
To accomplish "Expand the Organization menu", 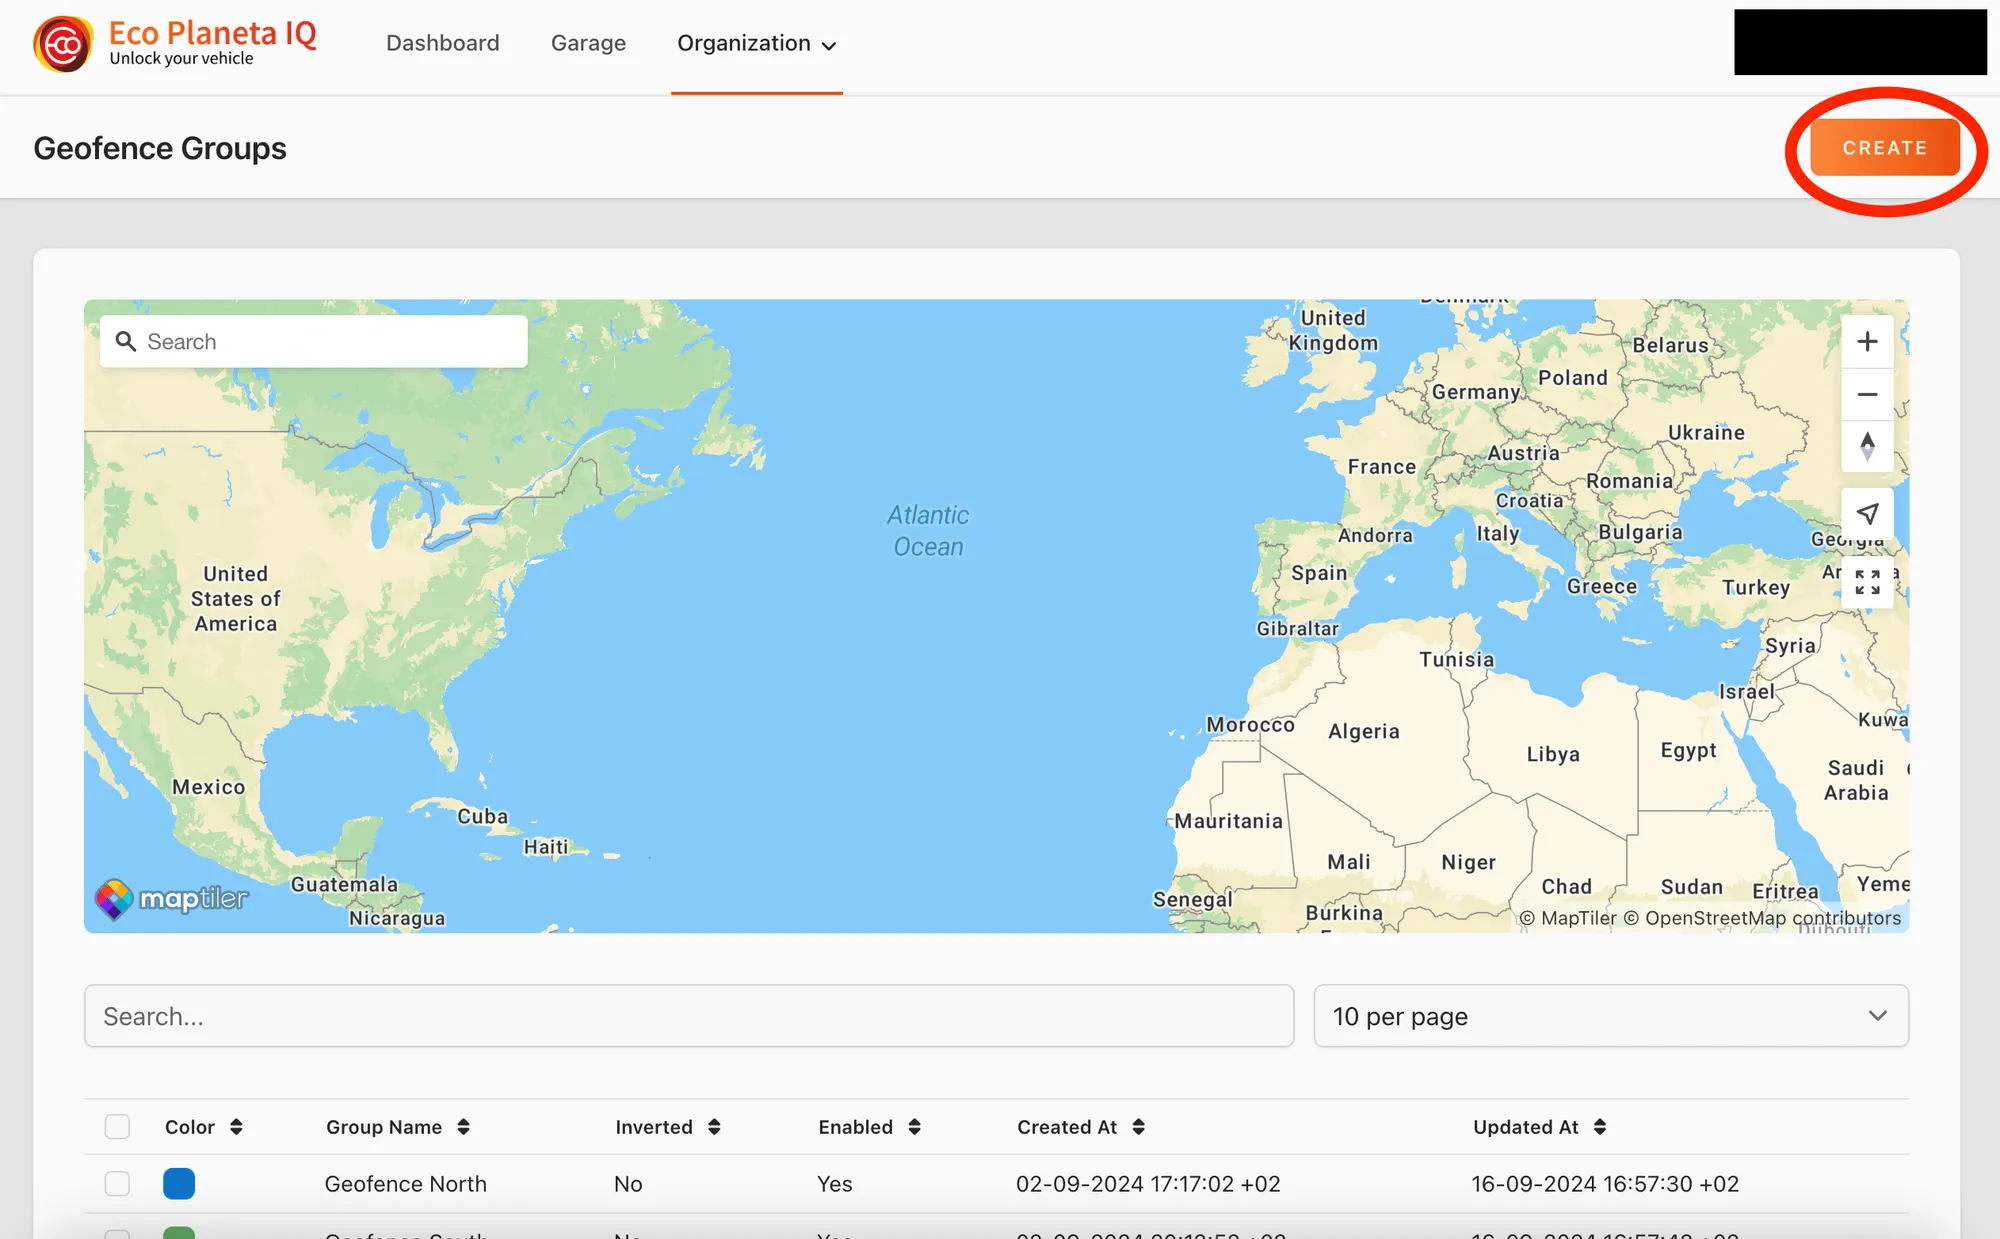I will (x=757, y=43).
